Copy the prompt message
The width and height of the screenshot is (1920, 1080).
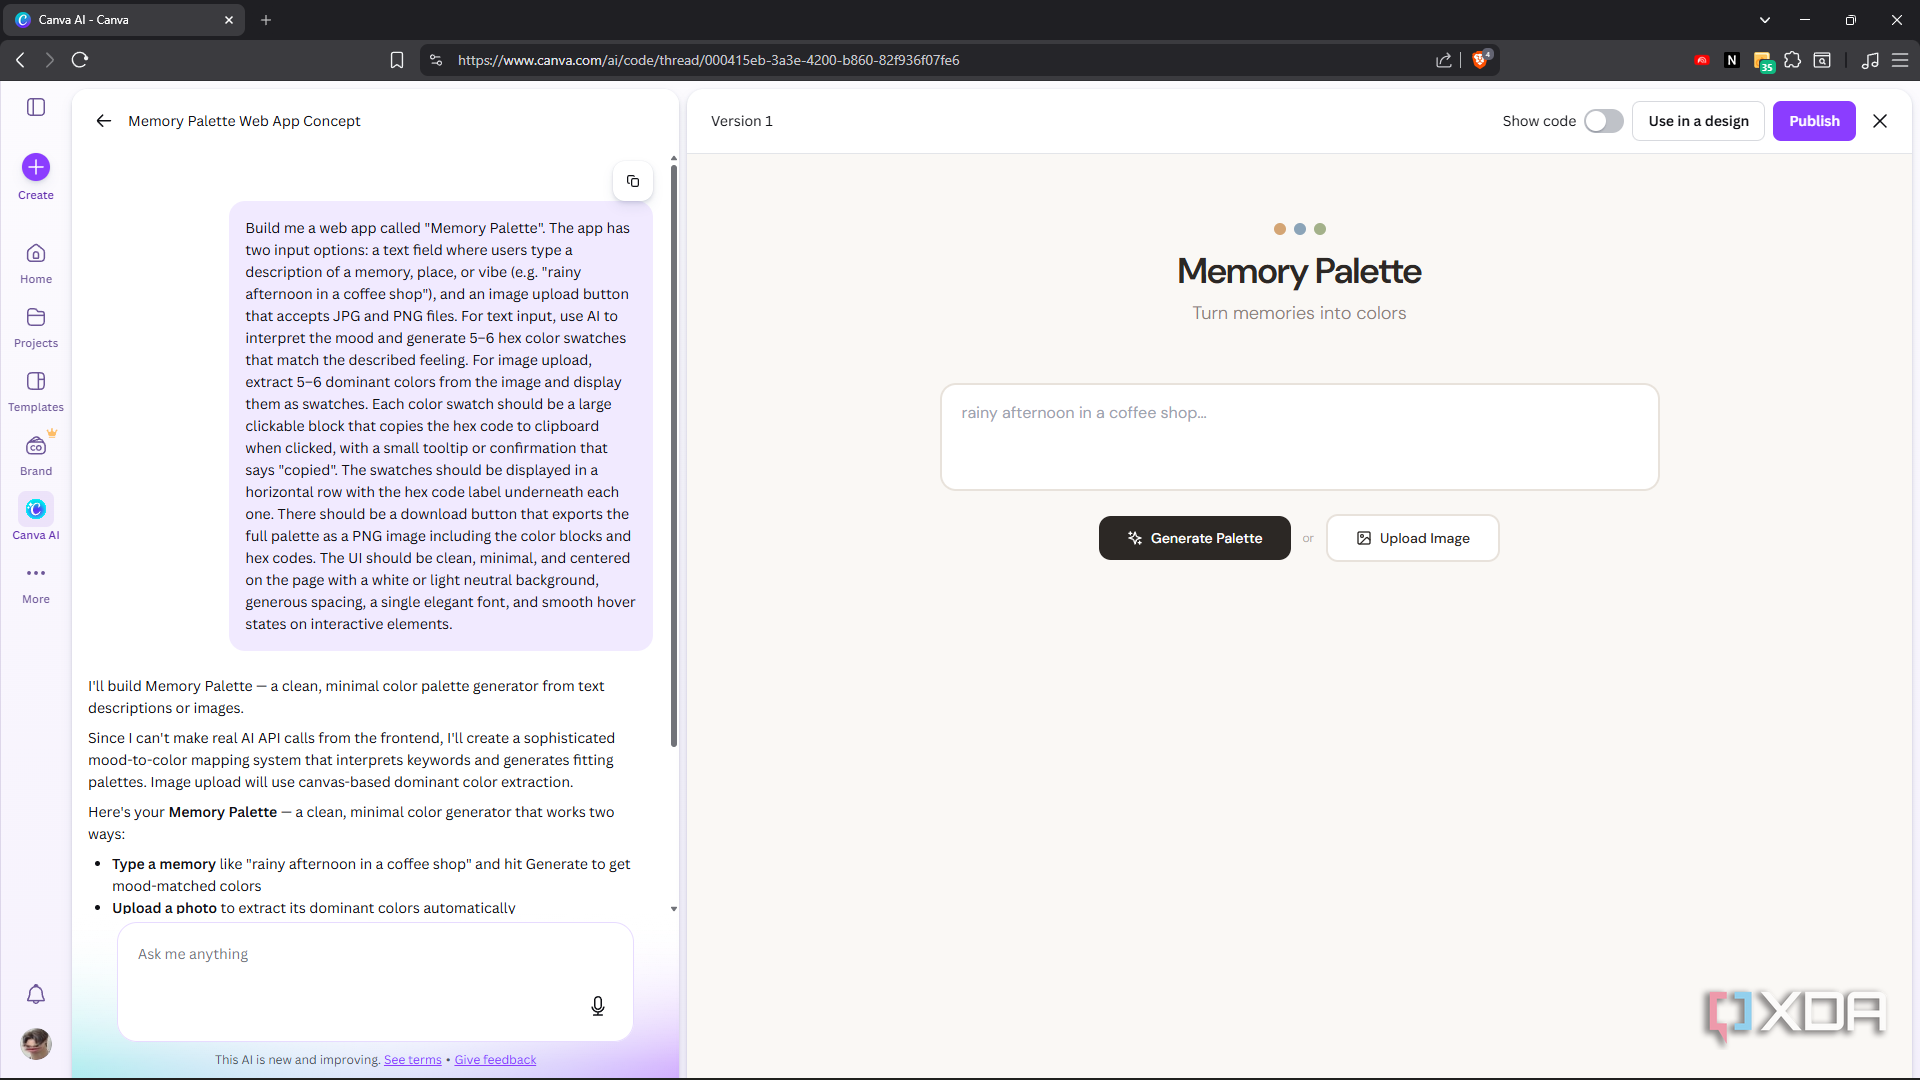coord(633,181)
